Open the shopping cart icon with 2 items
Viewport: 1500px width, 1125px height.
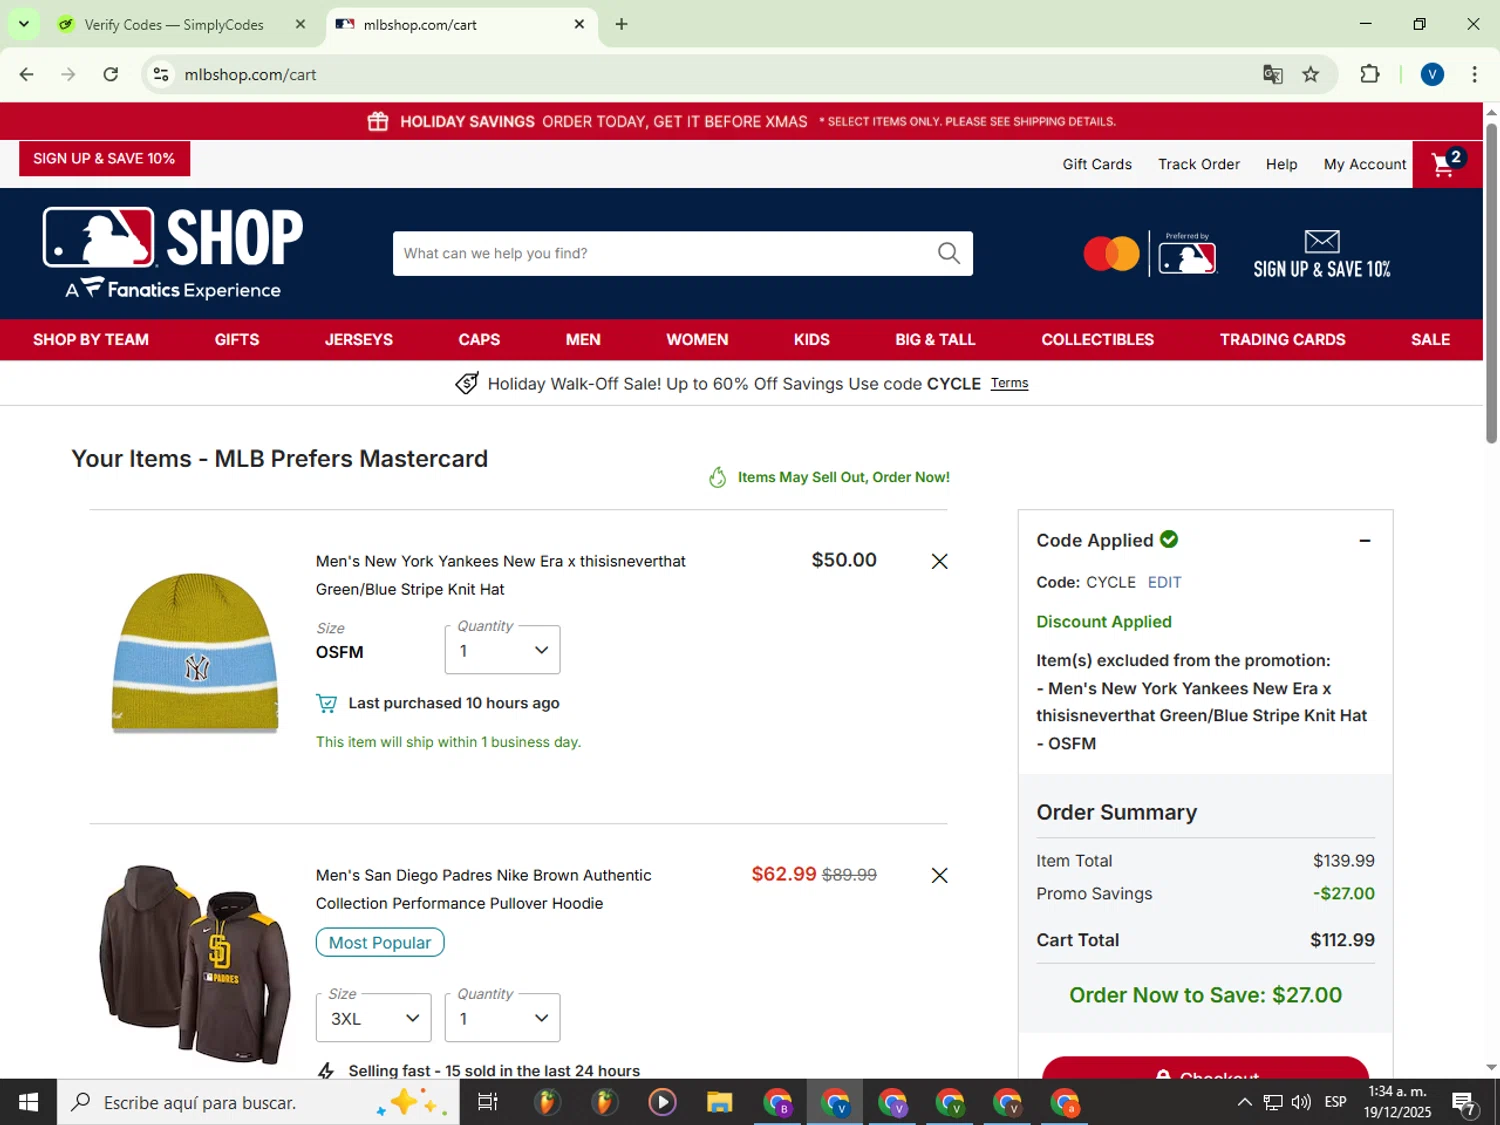pos(1446,164)
